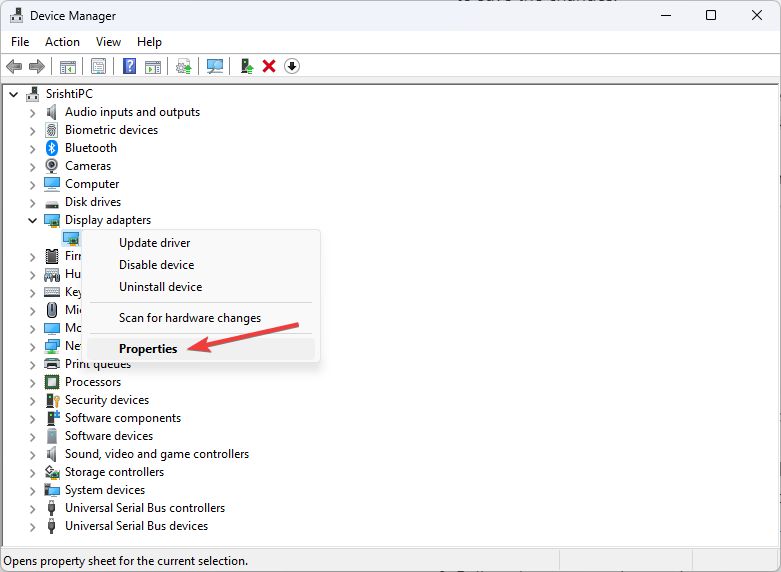
Task: Click the Processors chip icon
Action: click(x=52, y=382)
